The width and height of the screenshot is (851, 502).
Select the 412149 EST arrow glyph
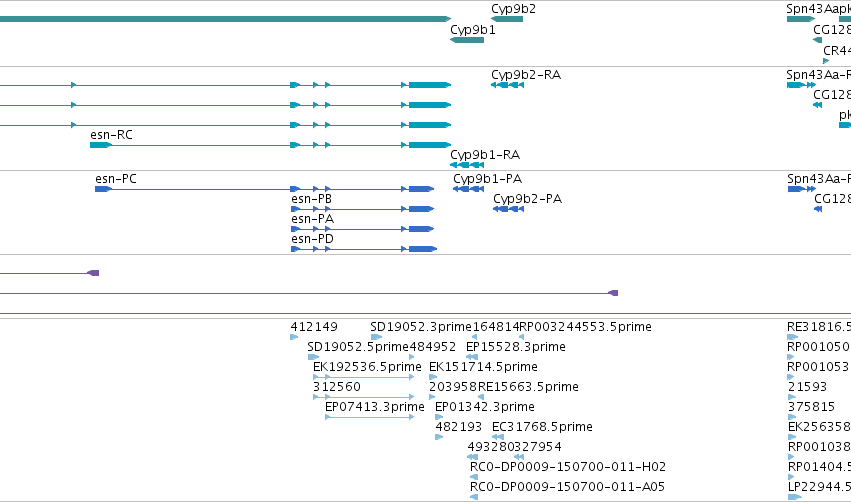pos(294,337)
